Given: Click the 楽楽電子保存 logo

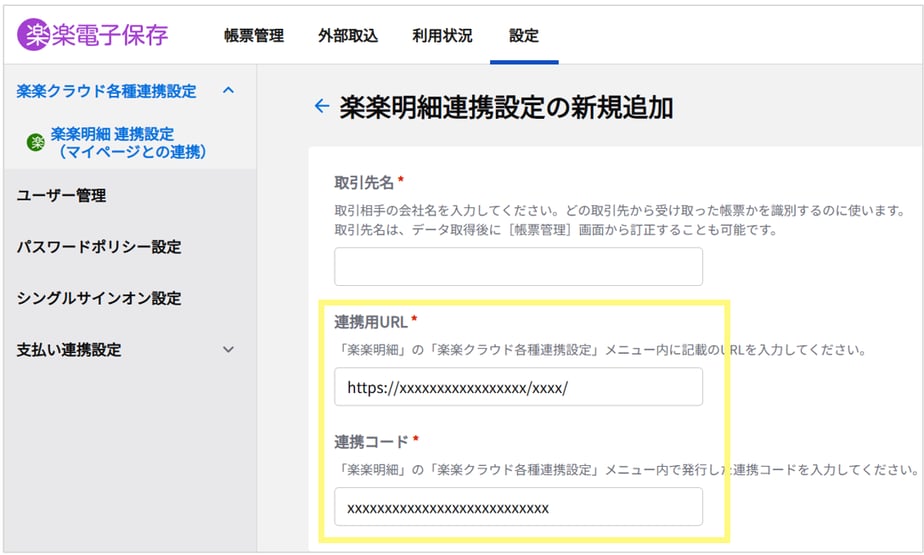Looking at the screenshot, I should [93, 35].
